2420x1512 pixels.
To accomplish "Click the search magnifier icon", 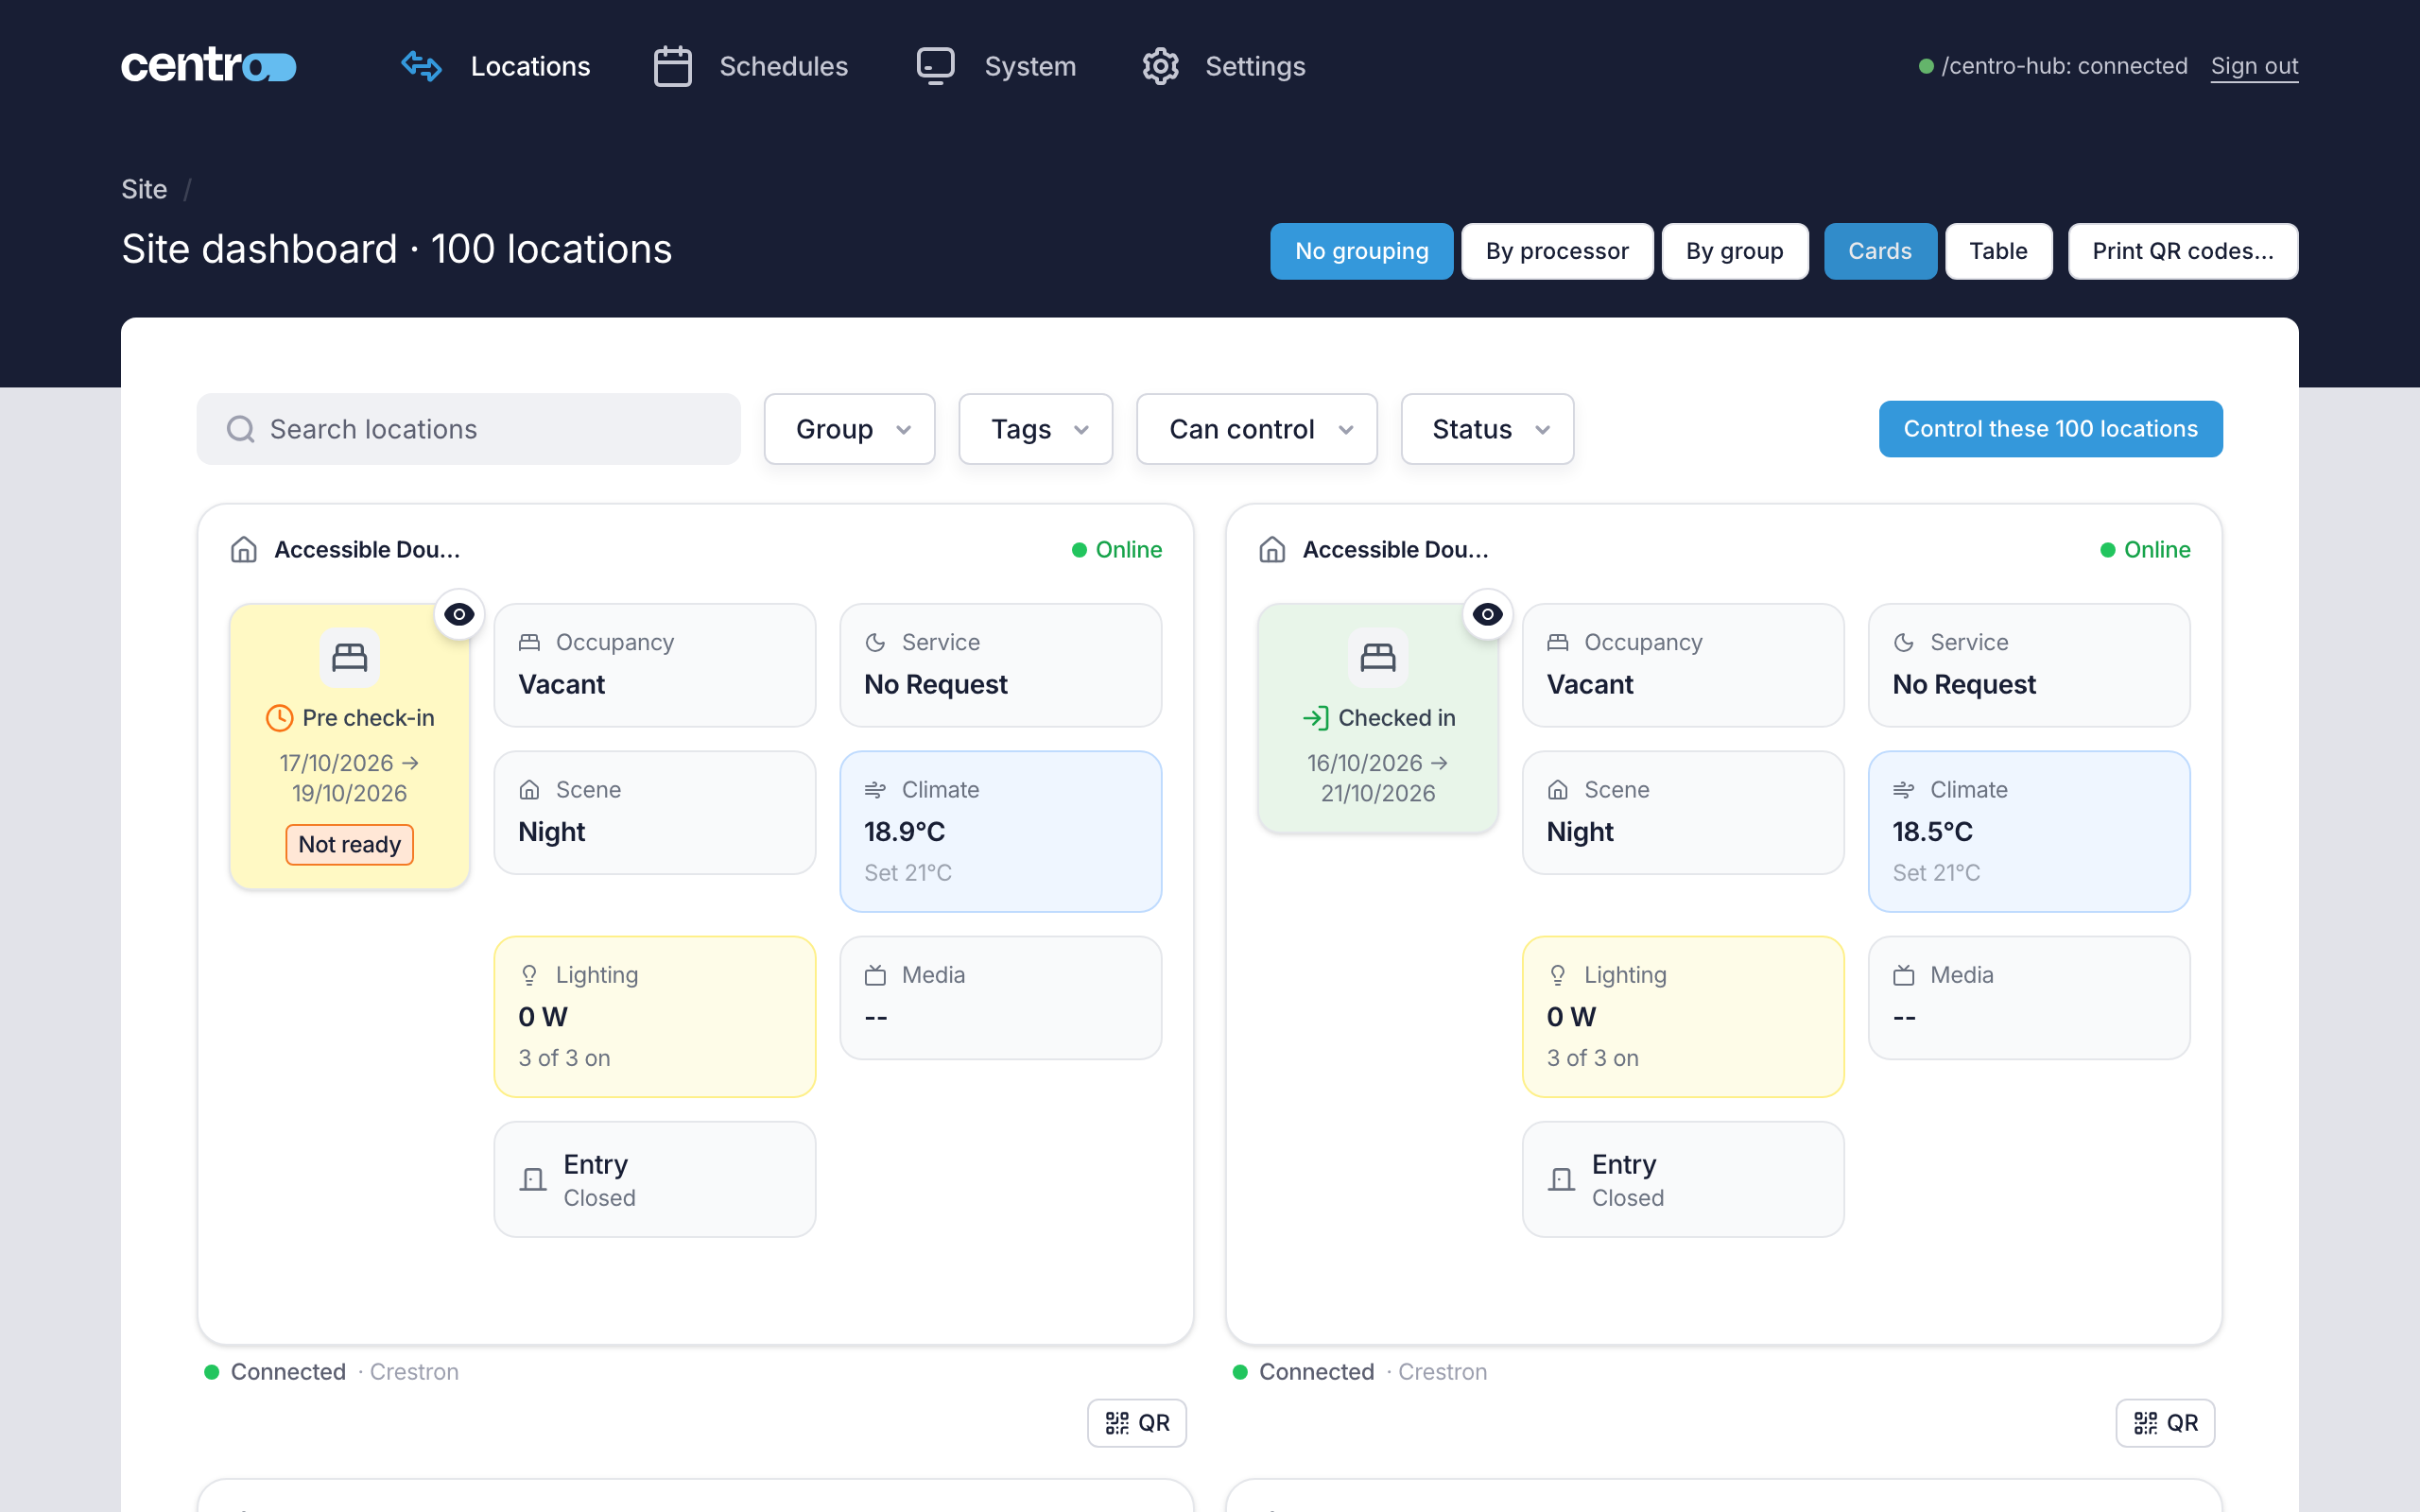I will (x=240, y=429).
